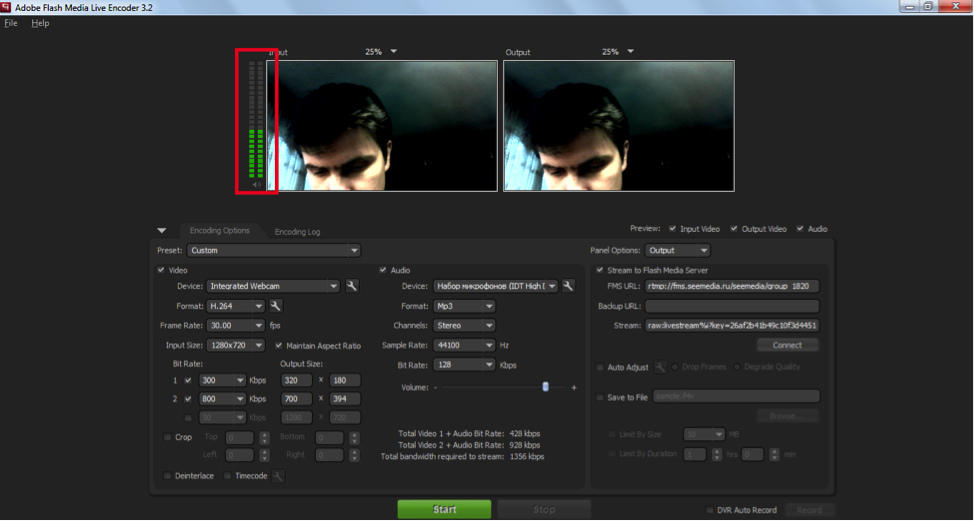Open the audio Bit Rate 128 dropdown
The image size is (974, 521).
pyautogui.click(x=464, y=365)
